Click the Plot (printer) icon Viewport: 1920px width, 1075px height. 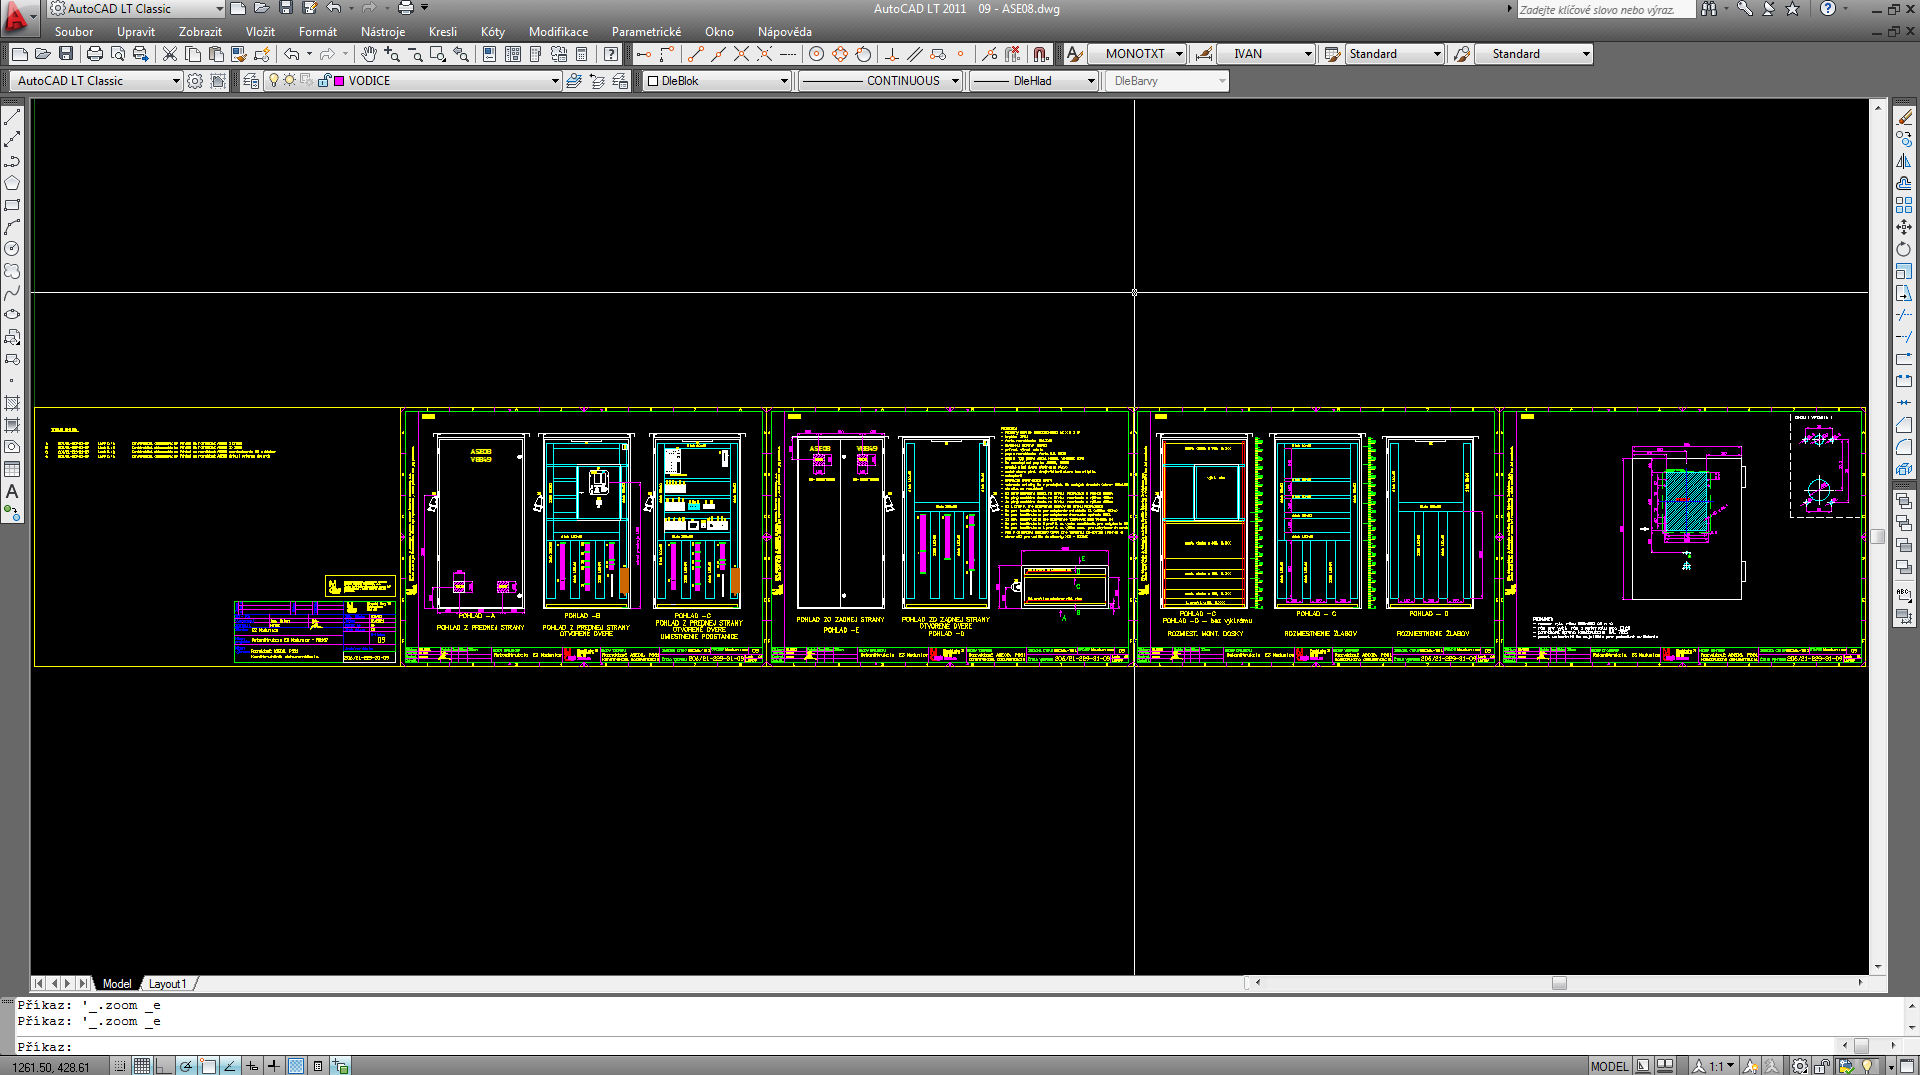[x=95, y=54]
